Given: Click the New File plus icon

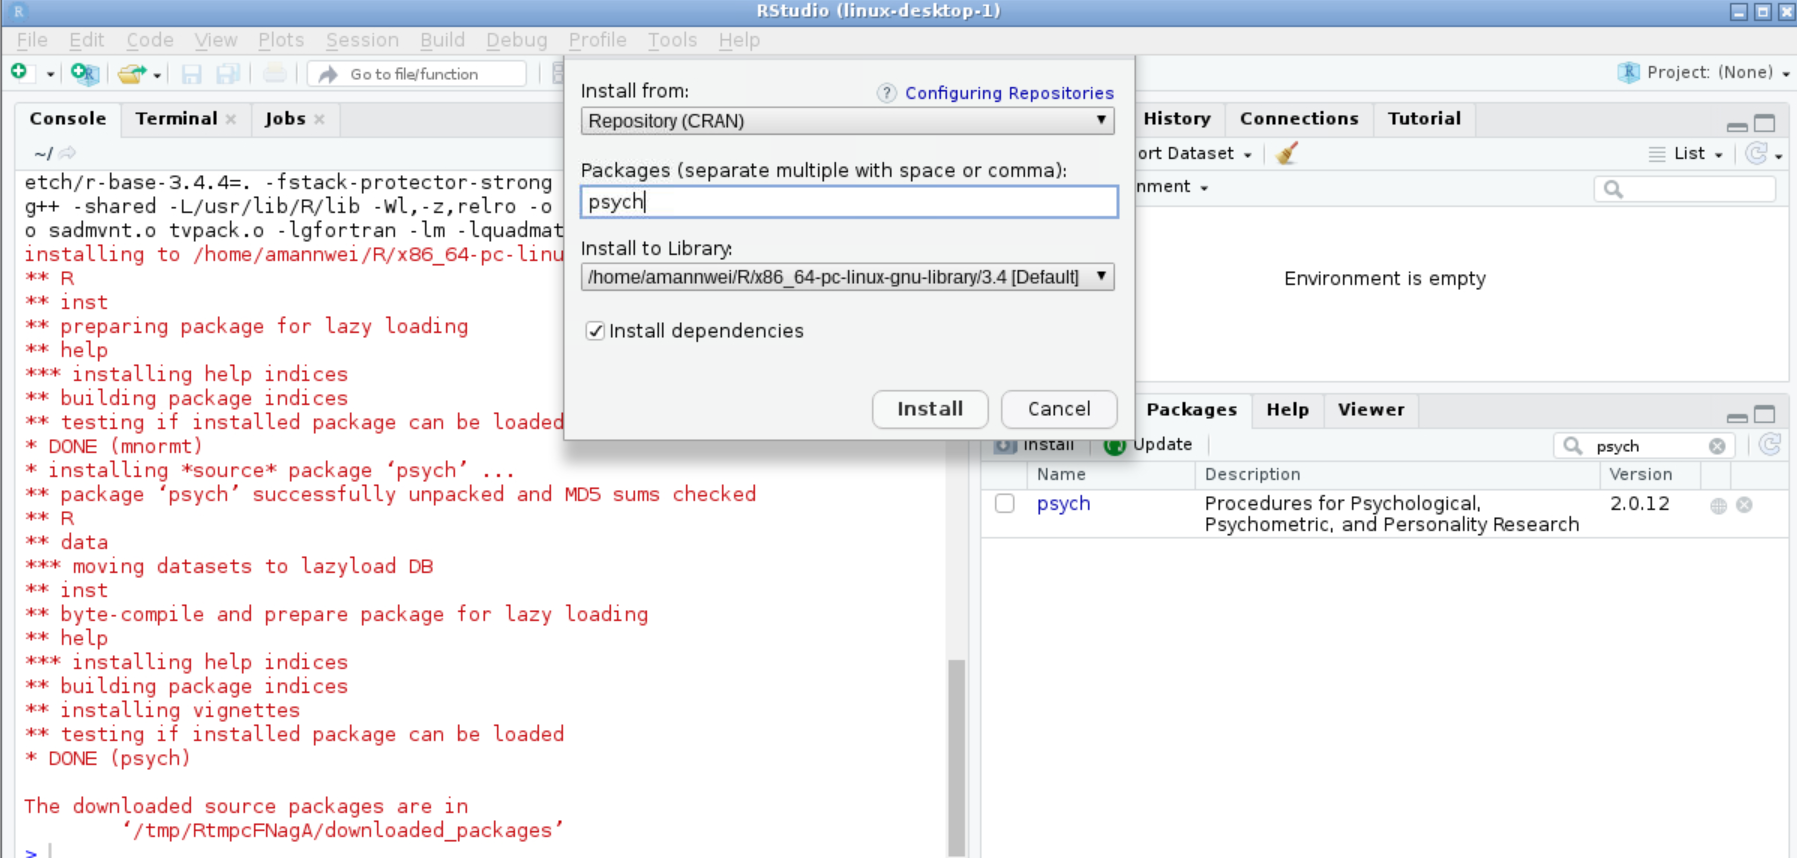Looking at the screenshot, I should (x=19, y=72).
